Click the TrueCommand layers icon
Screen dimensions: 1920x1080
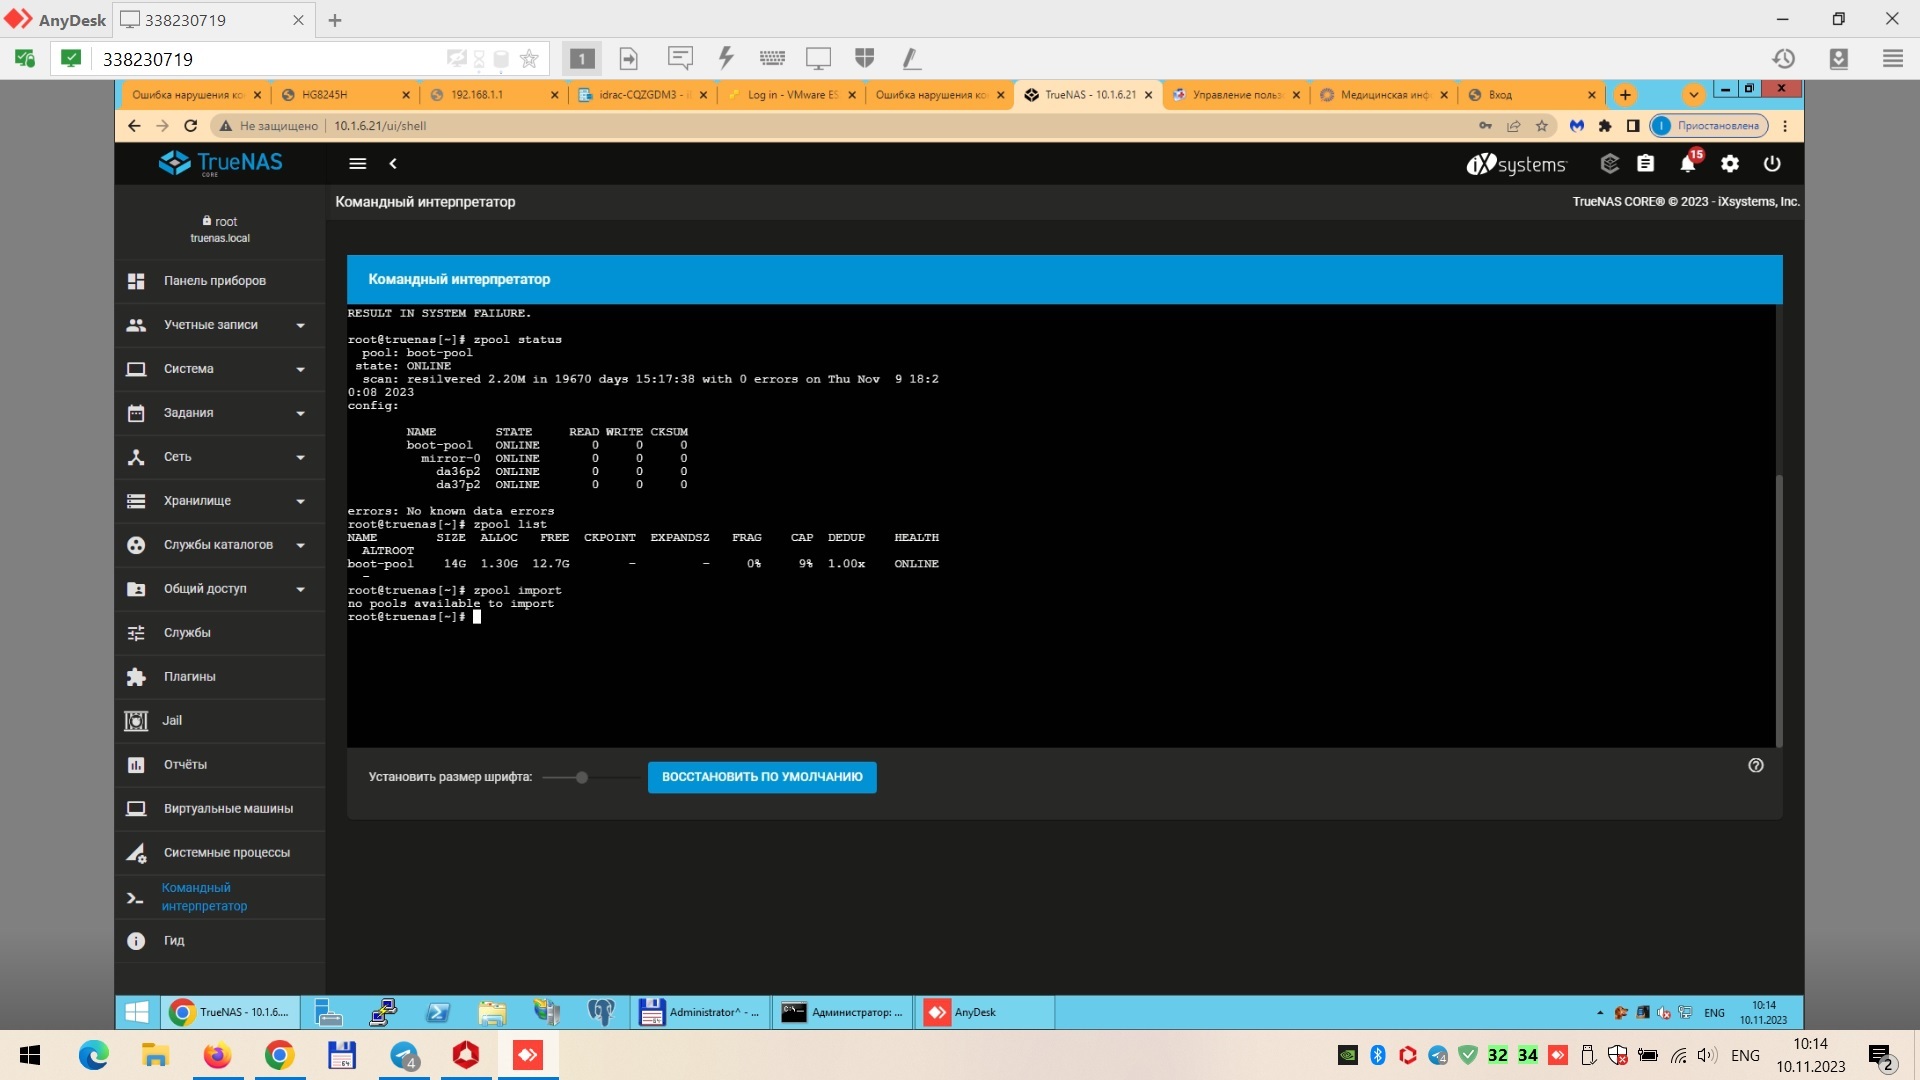point(1610,164)
